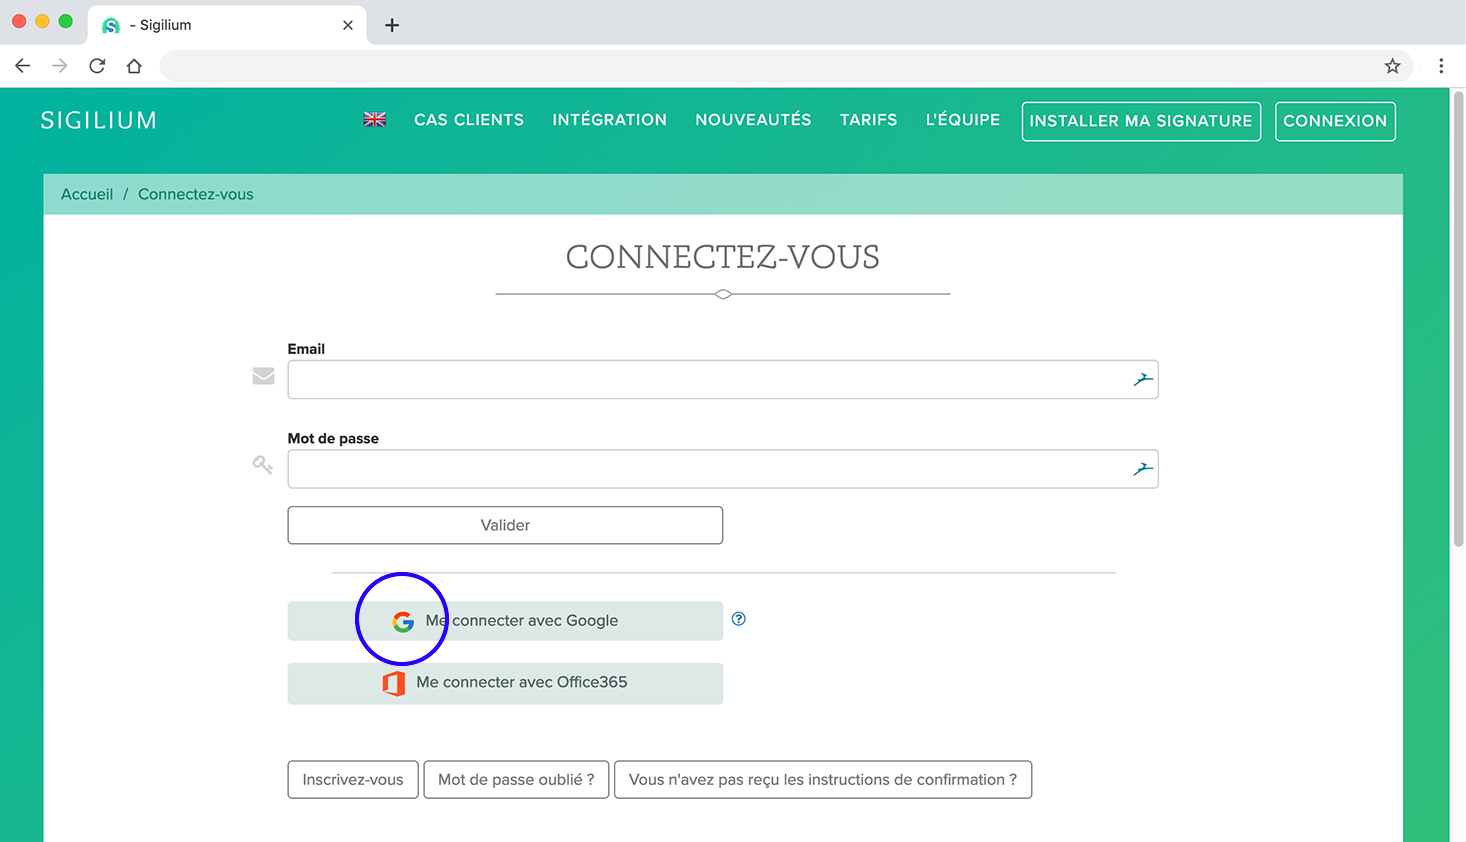Open the NOUVEAUTÉS section
This screenshot has height=842, width=1466.
(753, 120)
